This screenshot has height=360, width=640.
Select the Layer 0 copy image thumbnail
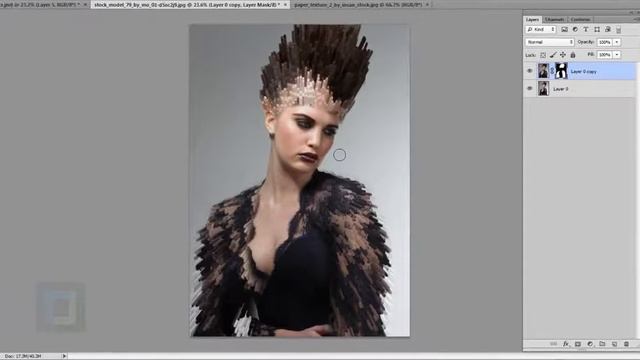click(x=543, y=71)
